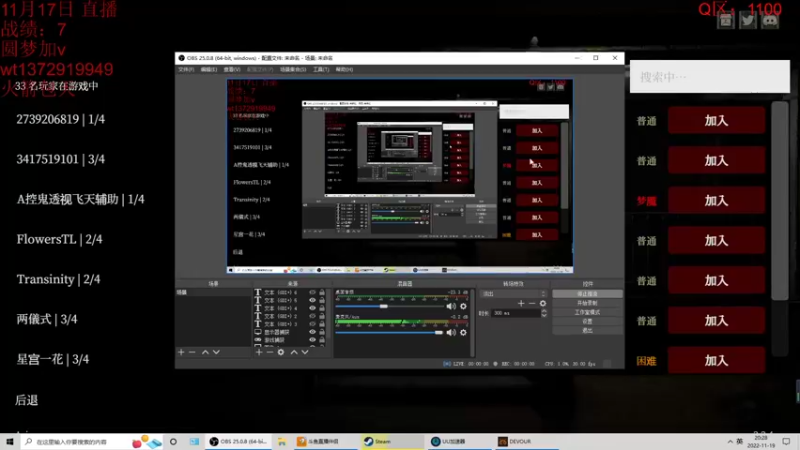Click the 开始录制 start recording button
Viewport: 800px width, 450px height.
point(587,303)
